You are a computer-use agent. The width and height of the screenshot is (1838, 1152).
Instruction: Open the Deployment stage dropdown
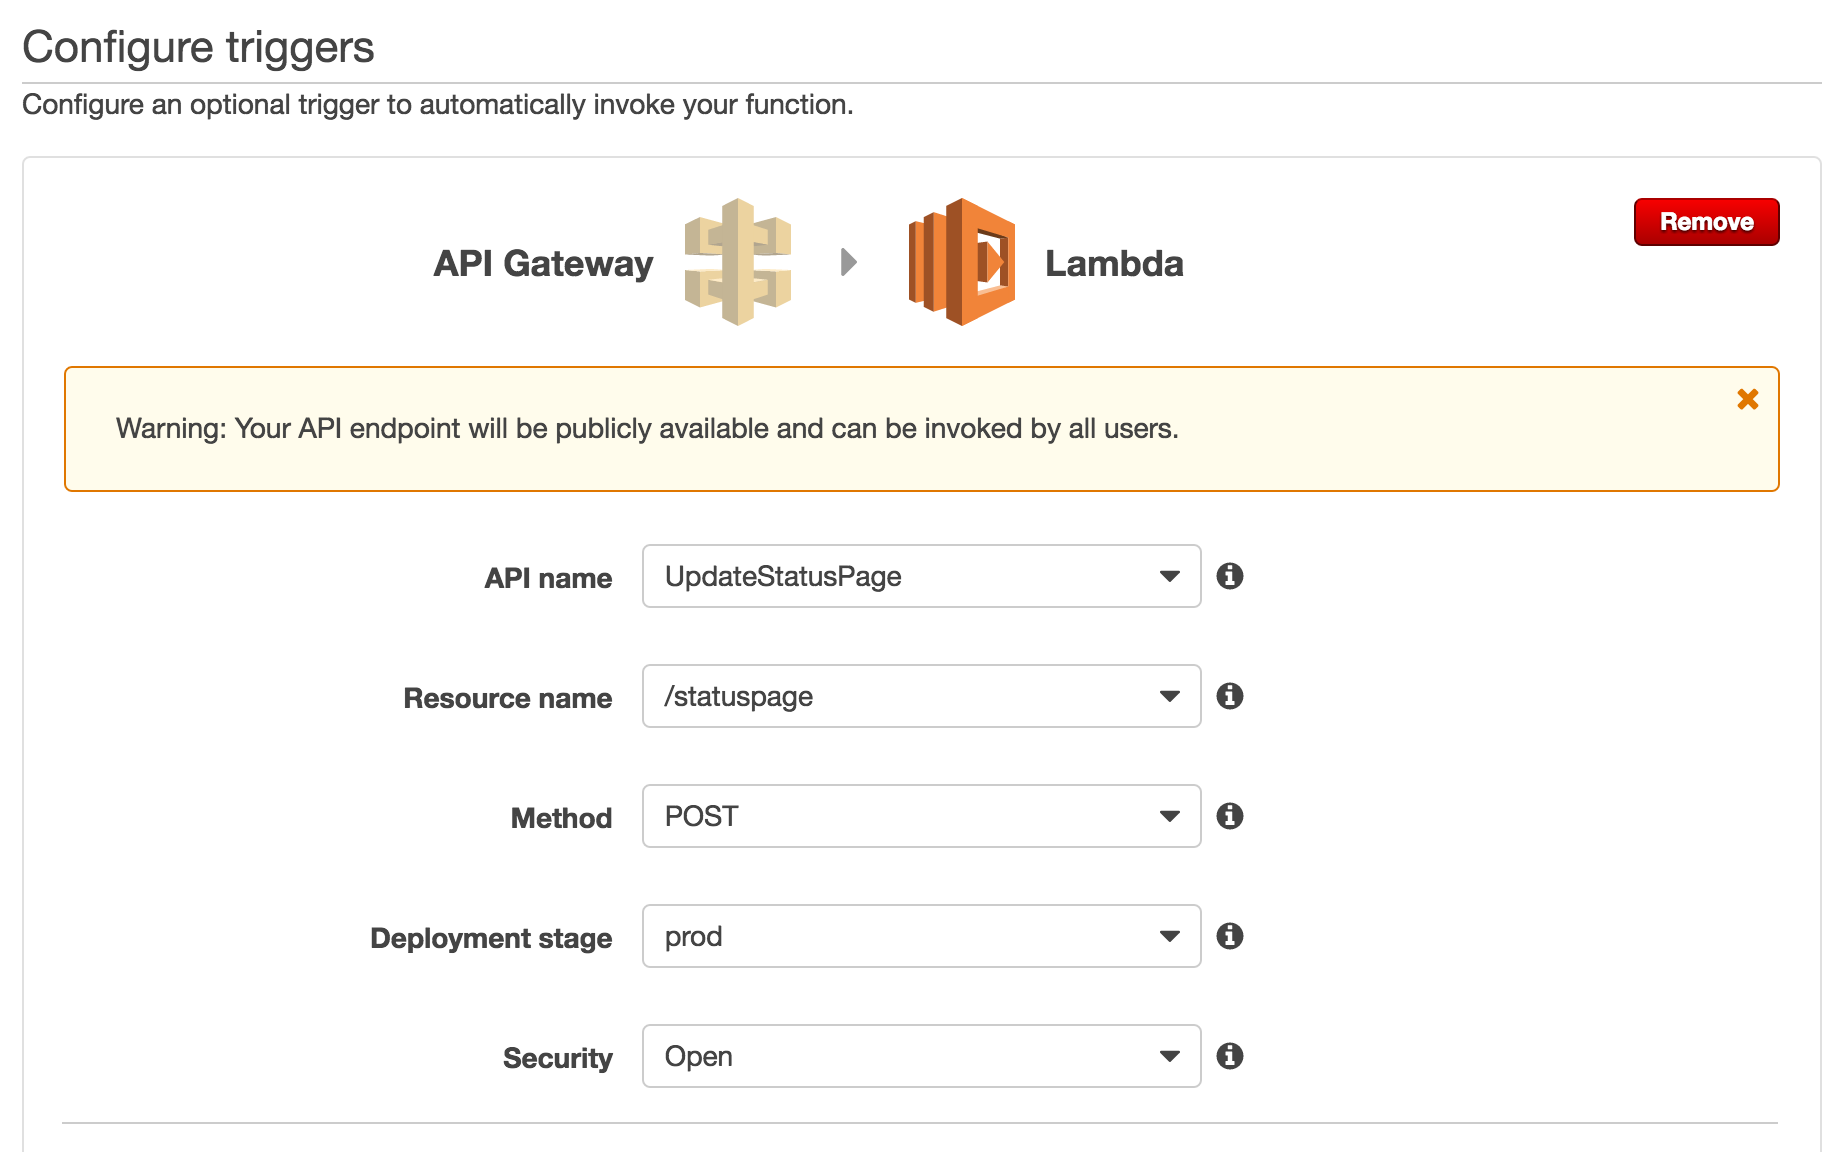click(x=922, y=936)
